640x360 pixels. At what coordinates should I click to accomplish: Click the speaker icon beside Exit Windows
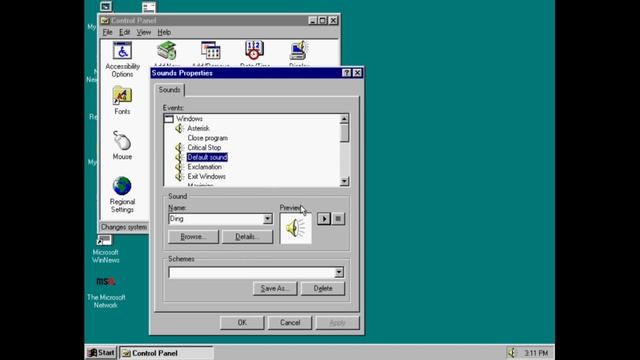pyautogui.click(x=179, y=176)
